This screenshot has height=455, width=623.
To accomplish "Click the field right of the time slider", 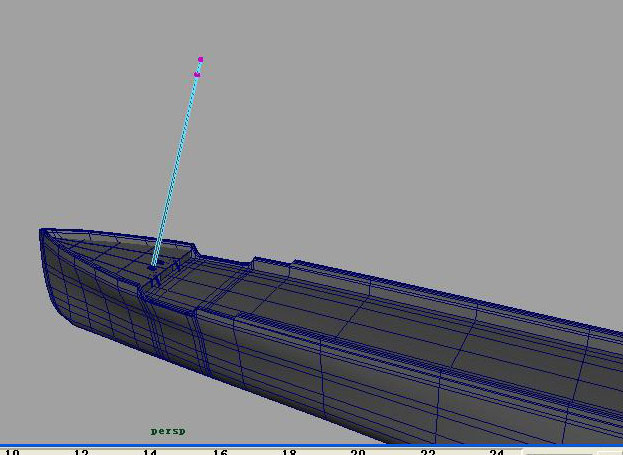I will point(558,453).
